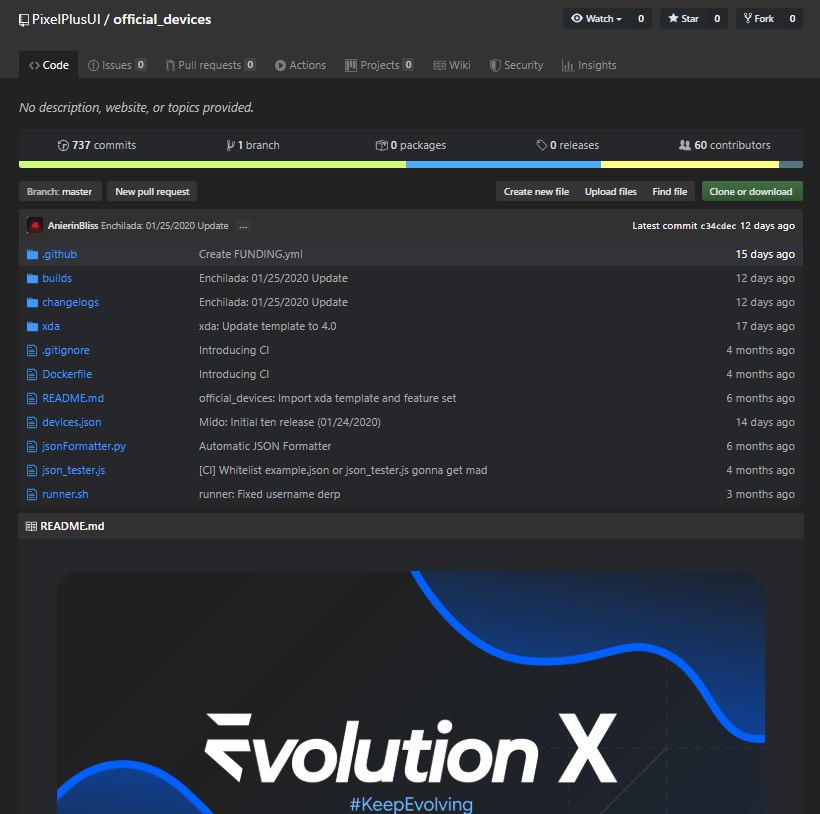Image resolution: width=820 pixels, height=814 pixels.
Task: Open latest commit hash c34cdec
Action: pos(718,226)
